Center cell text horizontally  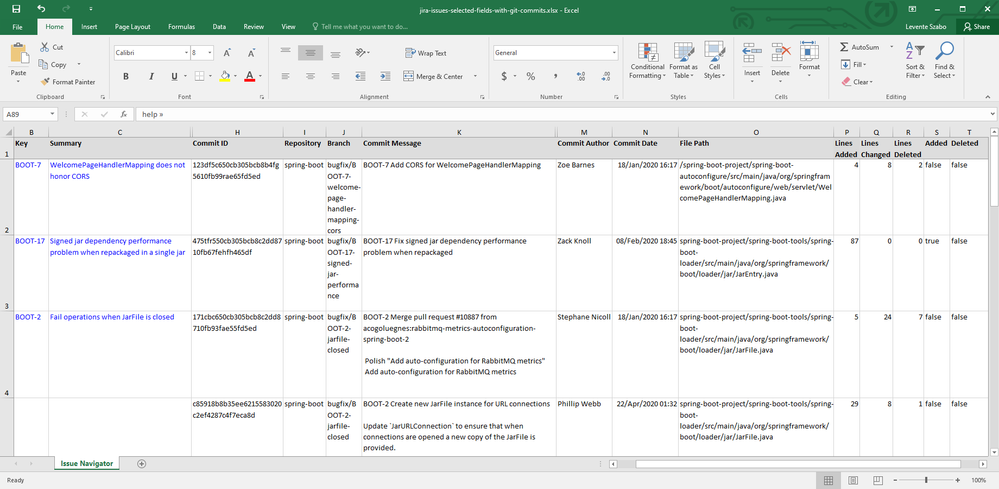(310, 76)
